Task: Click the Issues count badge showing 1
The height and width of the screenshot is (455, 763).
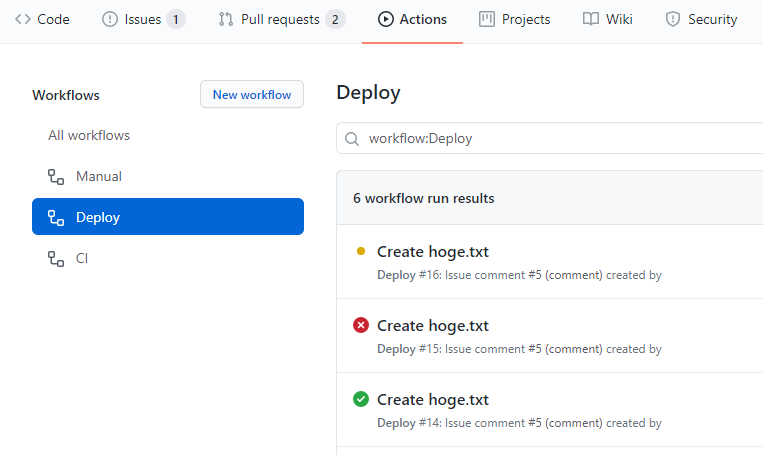Action: [x=176, y=19]
